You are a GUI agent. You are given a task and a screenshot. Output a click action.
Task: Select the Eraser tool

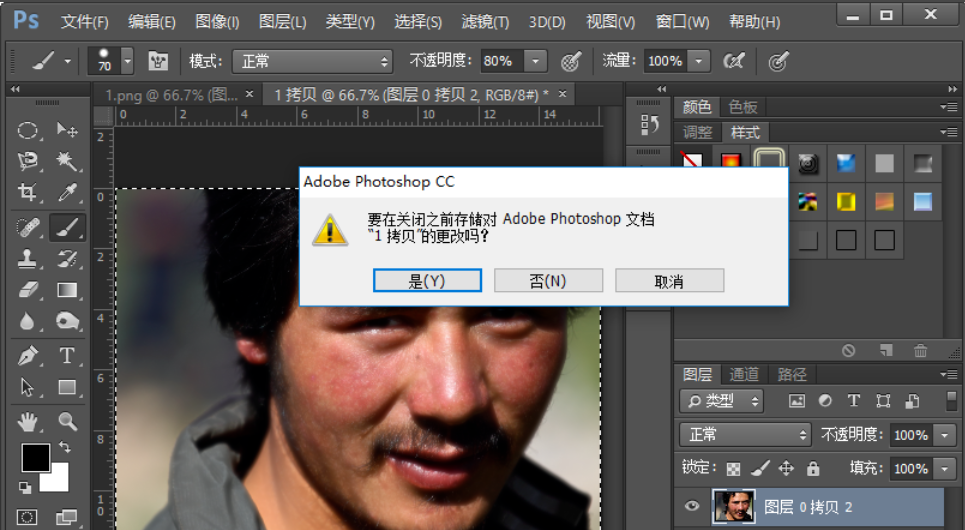pyautogui.click(x=28, y=289)
